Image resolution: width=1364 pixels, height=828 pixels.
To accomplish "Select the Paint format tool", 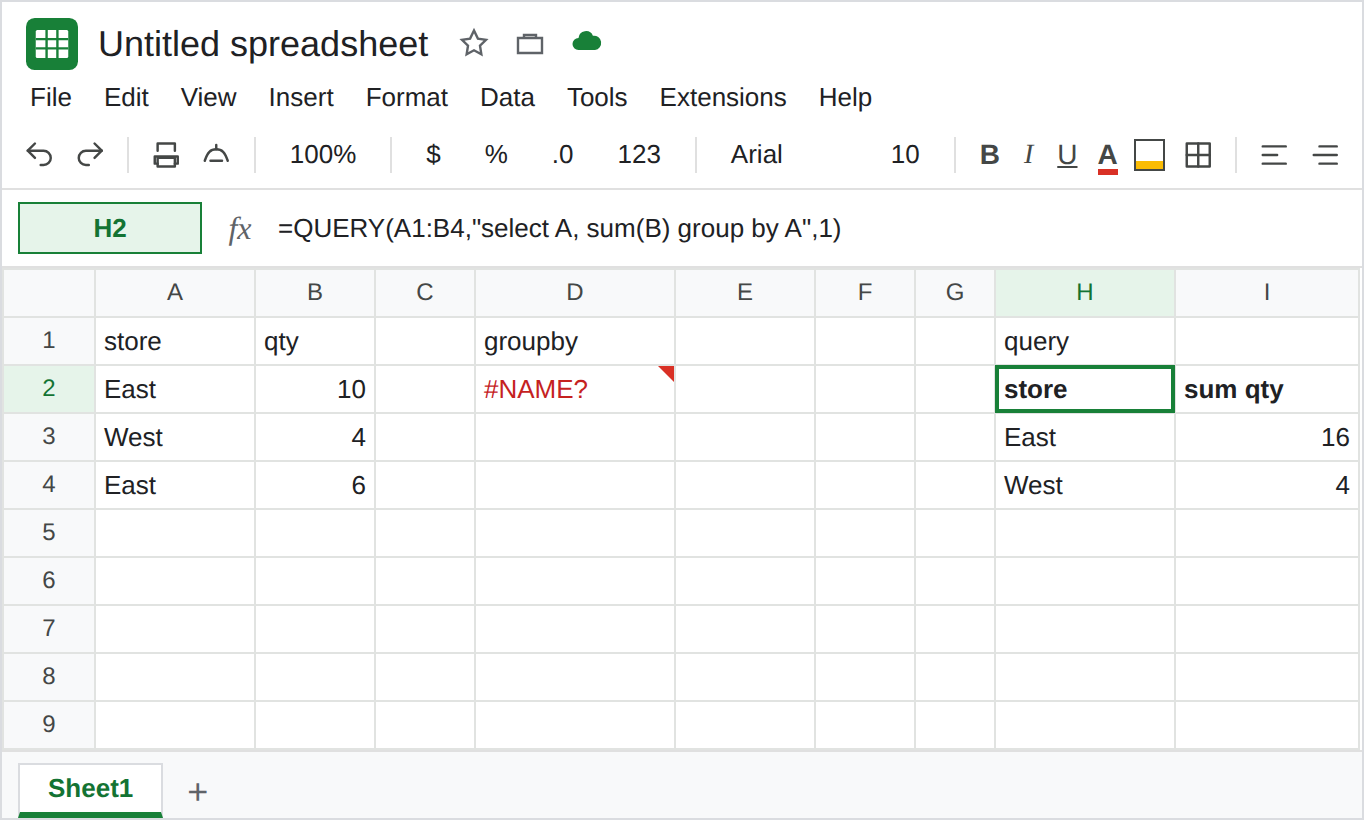I will [217, 155].
